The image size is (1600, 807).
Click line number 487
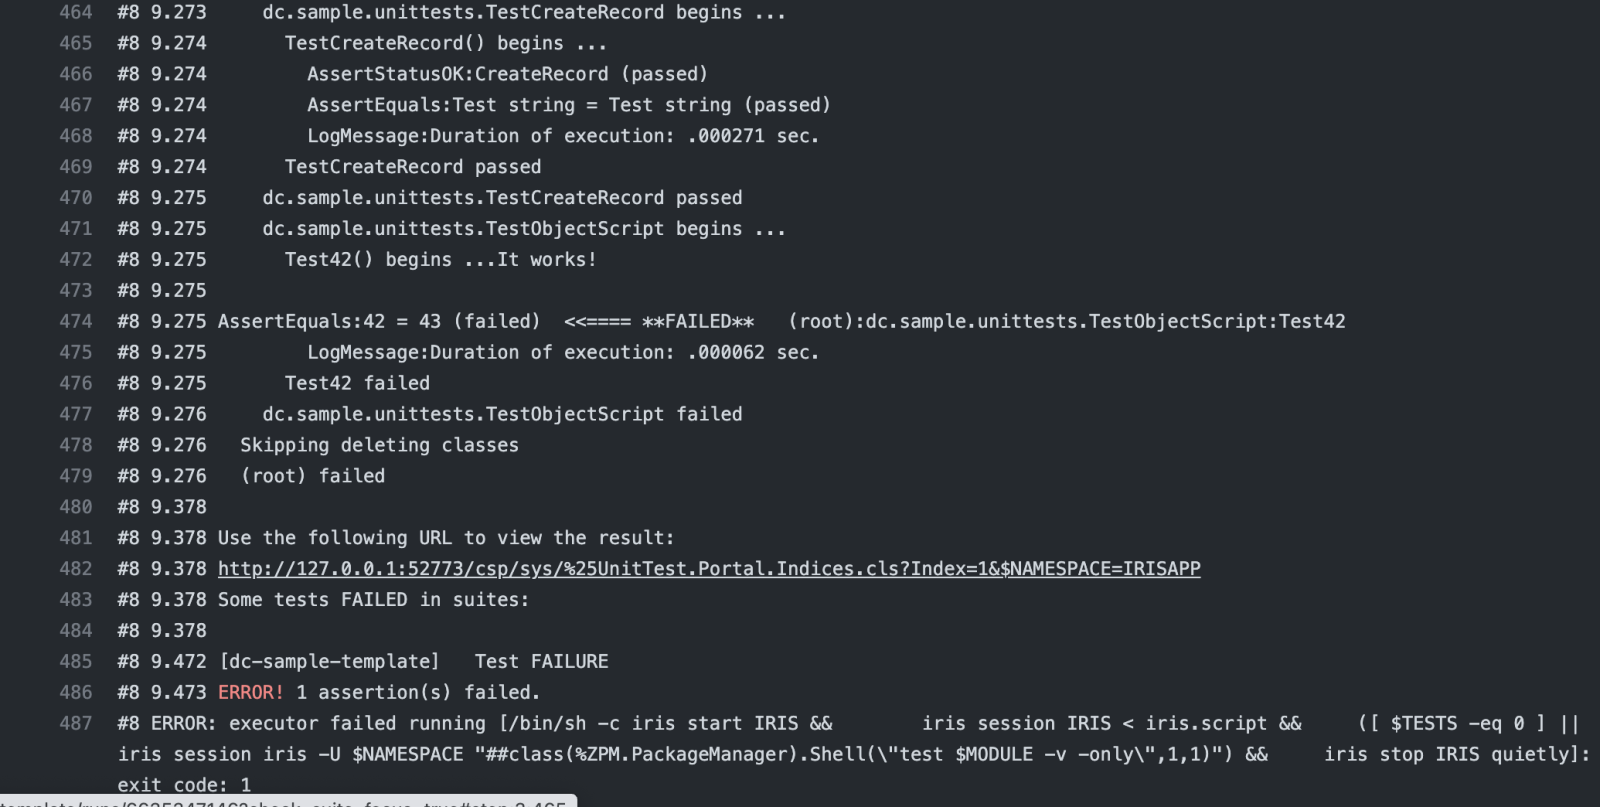(76, 724)
